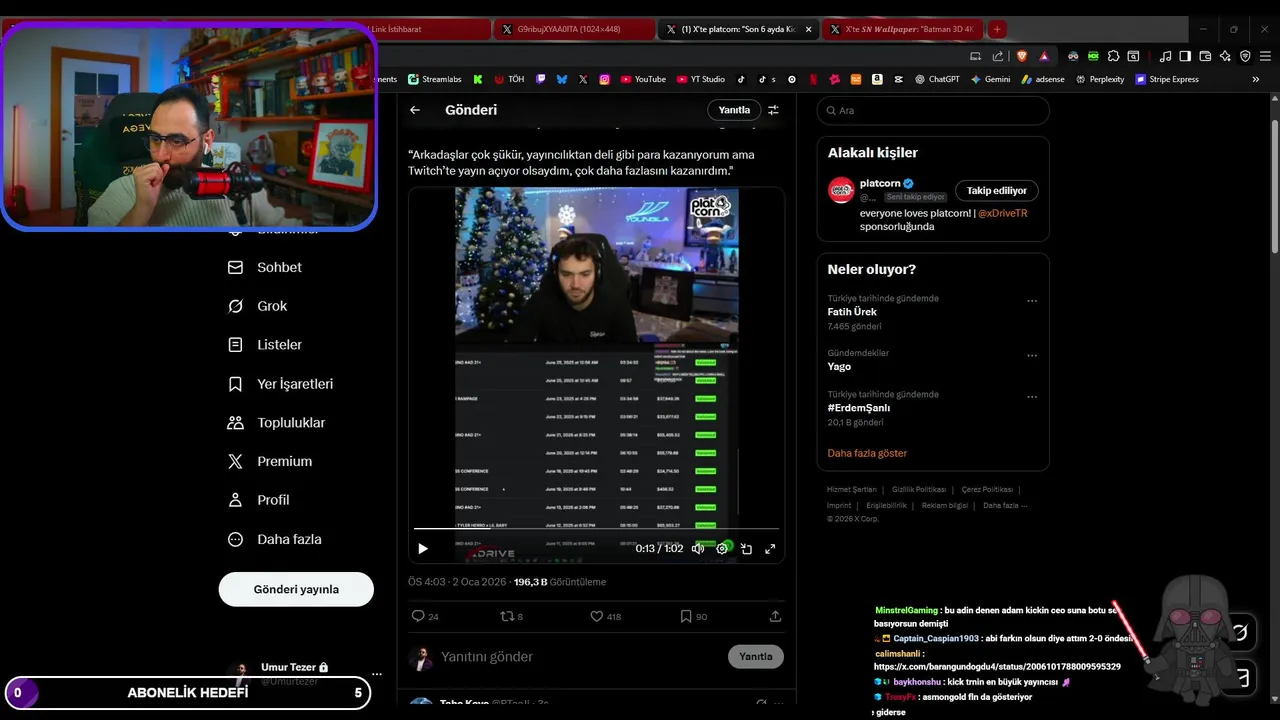
Task: Open more options for #ErdemŞanlı trend
Action: click(x=1032, y=396)
